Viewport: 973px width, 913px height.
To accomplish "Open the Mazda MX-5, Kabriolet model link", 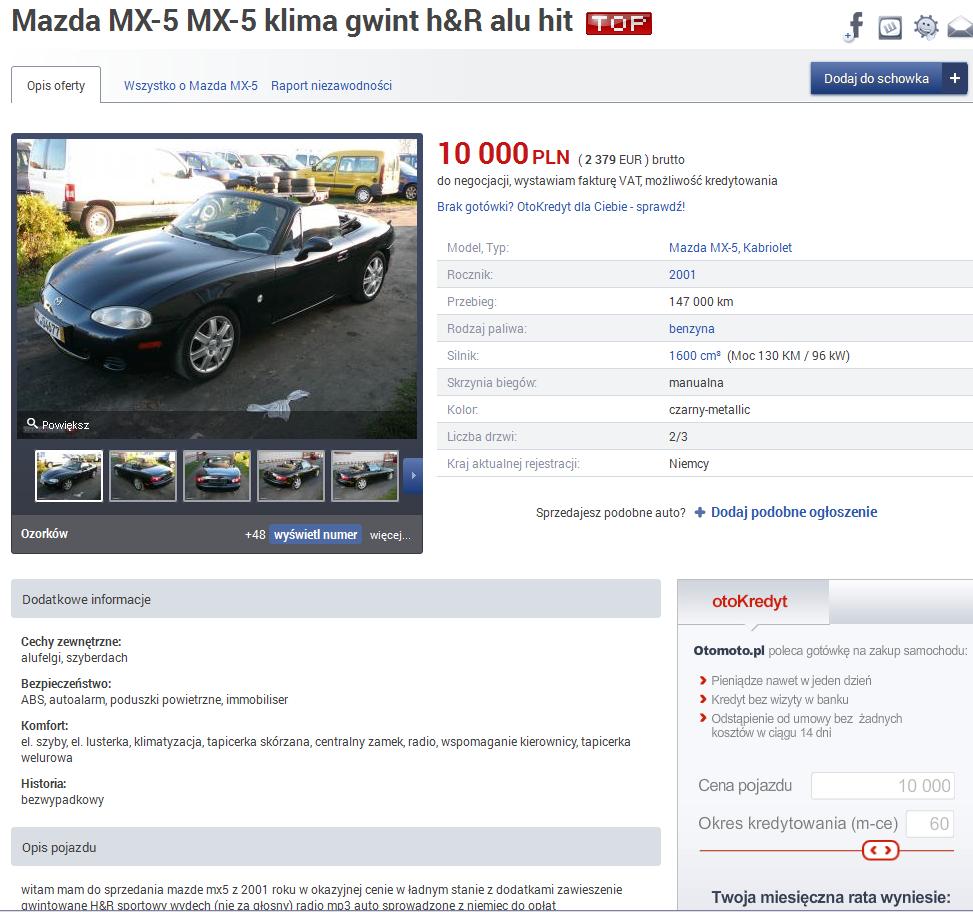I will 730,248.
